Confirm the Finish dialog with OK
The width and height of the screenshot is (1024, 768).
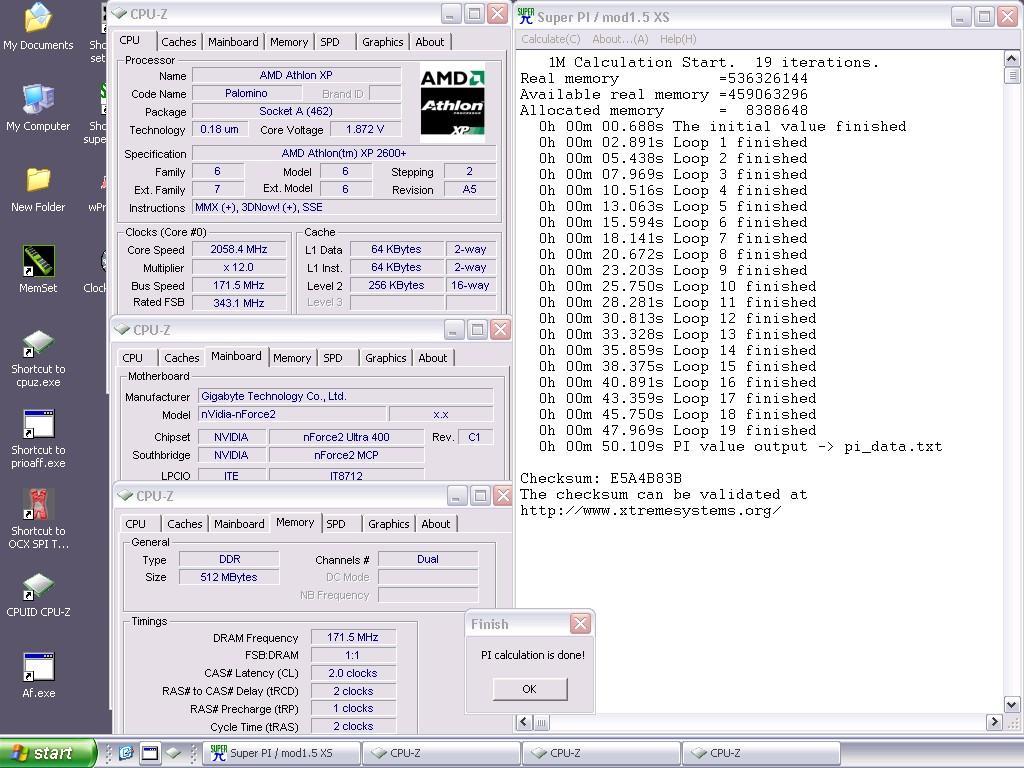click(530, 689)
